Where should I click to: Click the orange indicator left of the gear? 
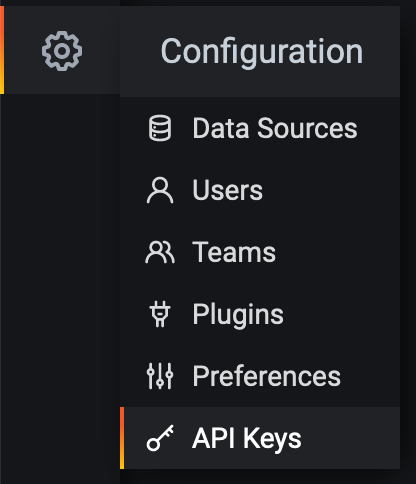pos(2,50)
